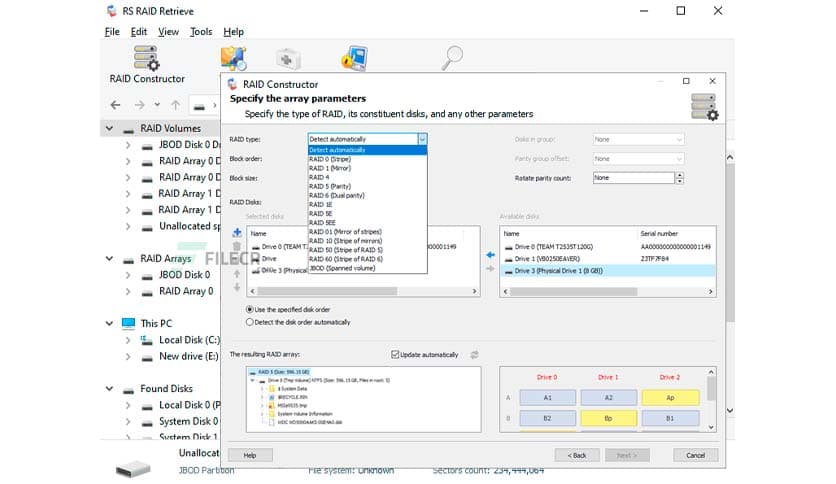
Task: Click the blue add-disk icon beside Selected disks
Action: (237, 232)
